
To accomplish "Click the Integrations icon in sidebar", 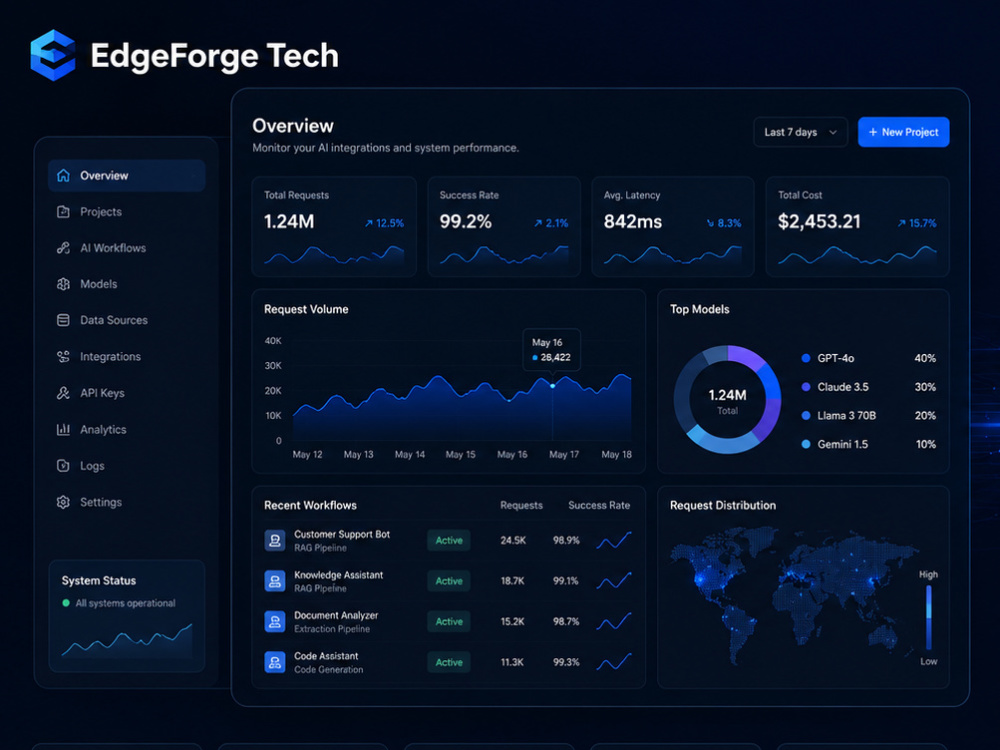I will click(63, 357).
